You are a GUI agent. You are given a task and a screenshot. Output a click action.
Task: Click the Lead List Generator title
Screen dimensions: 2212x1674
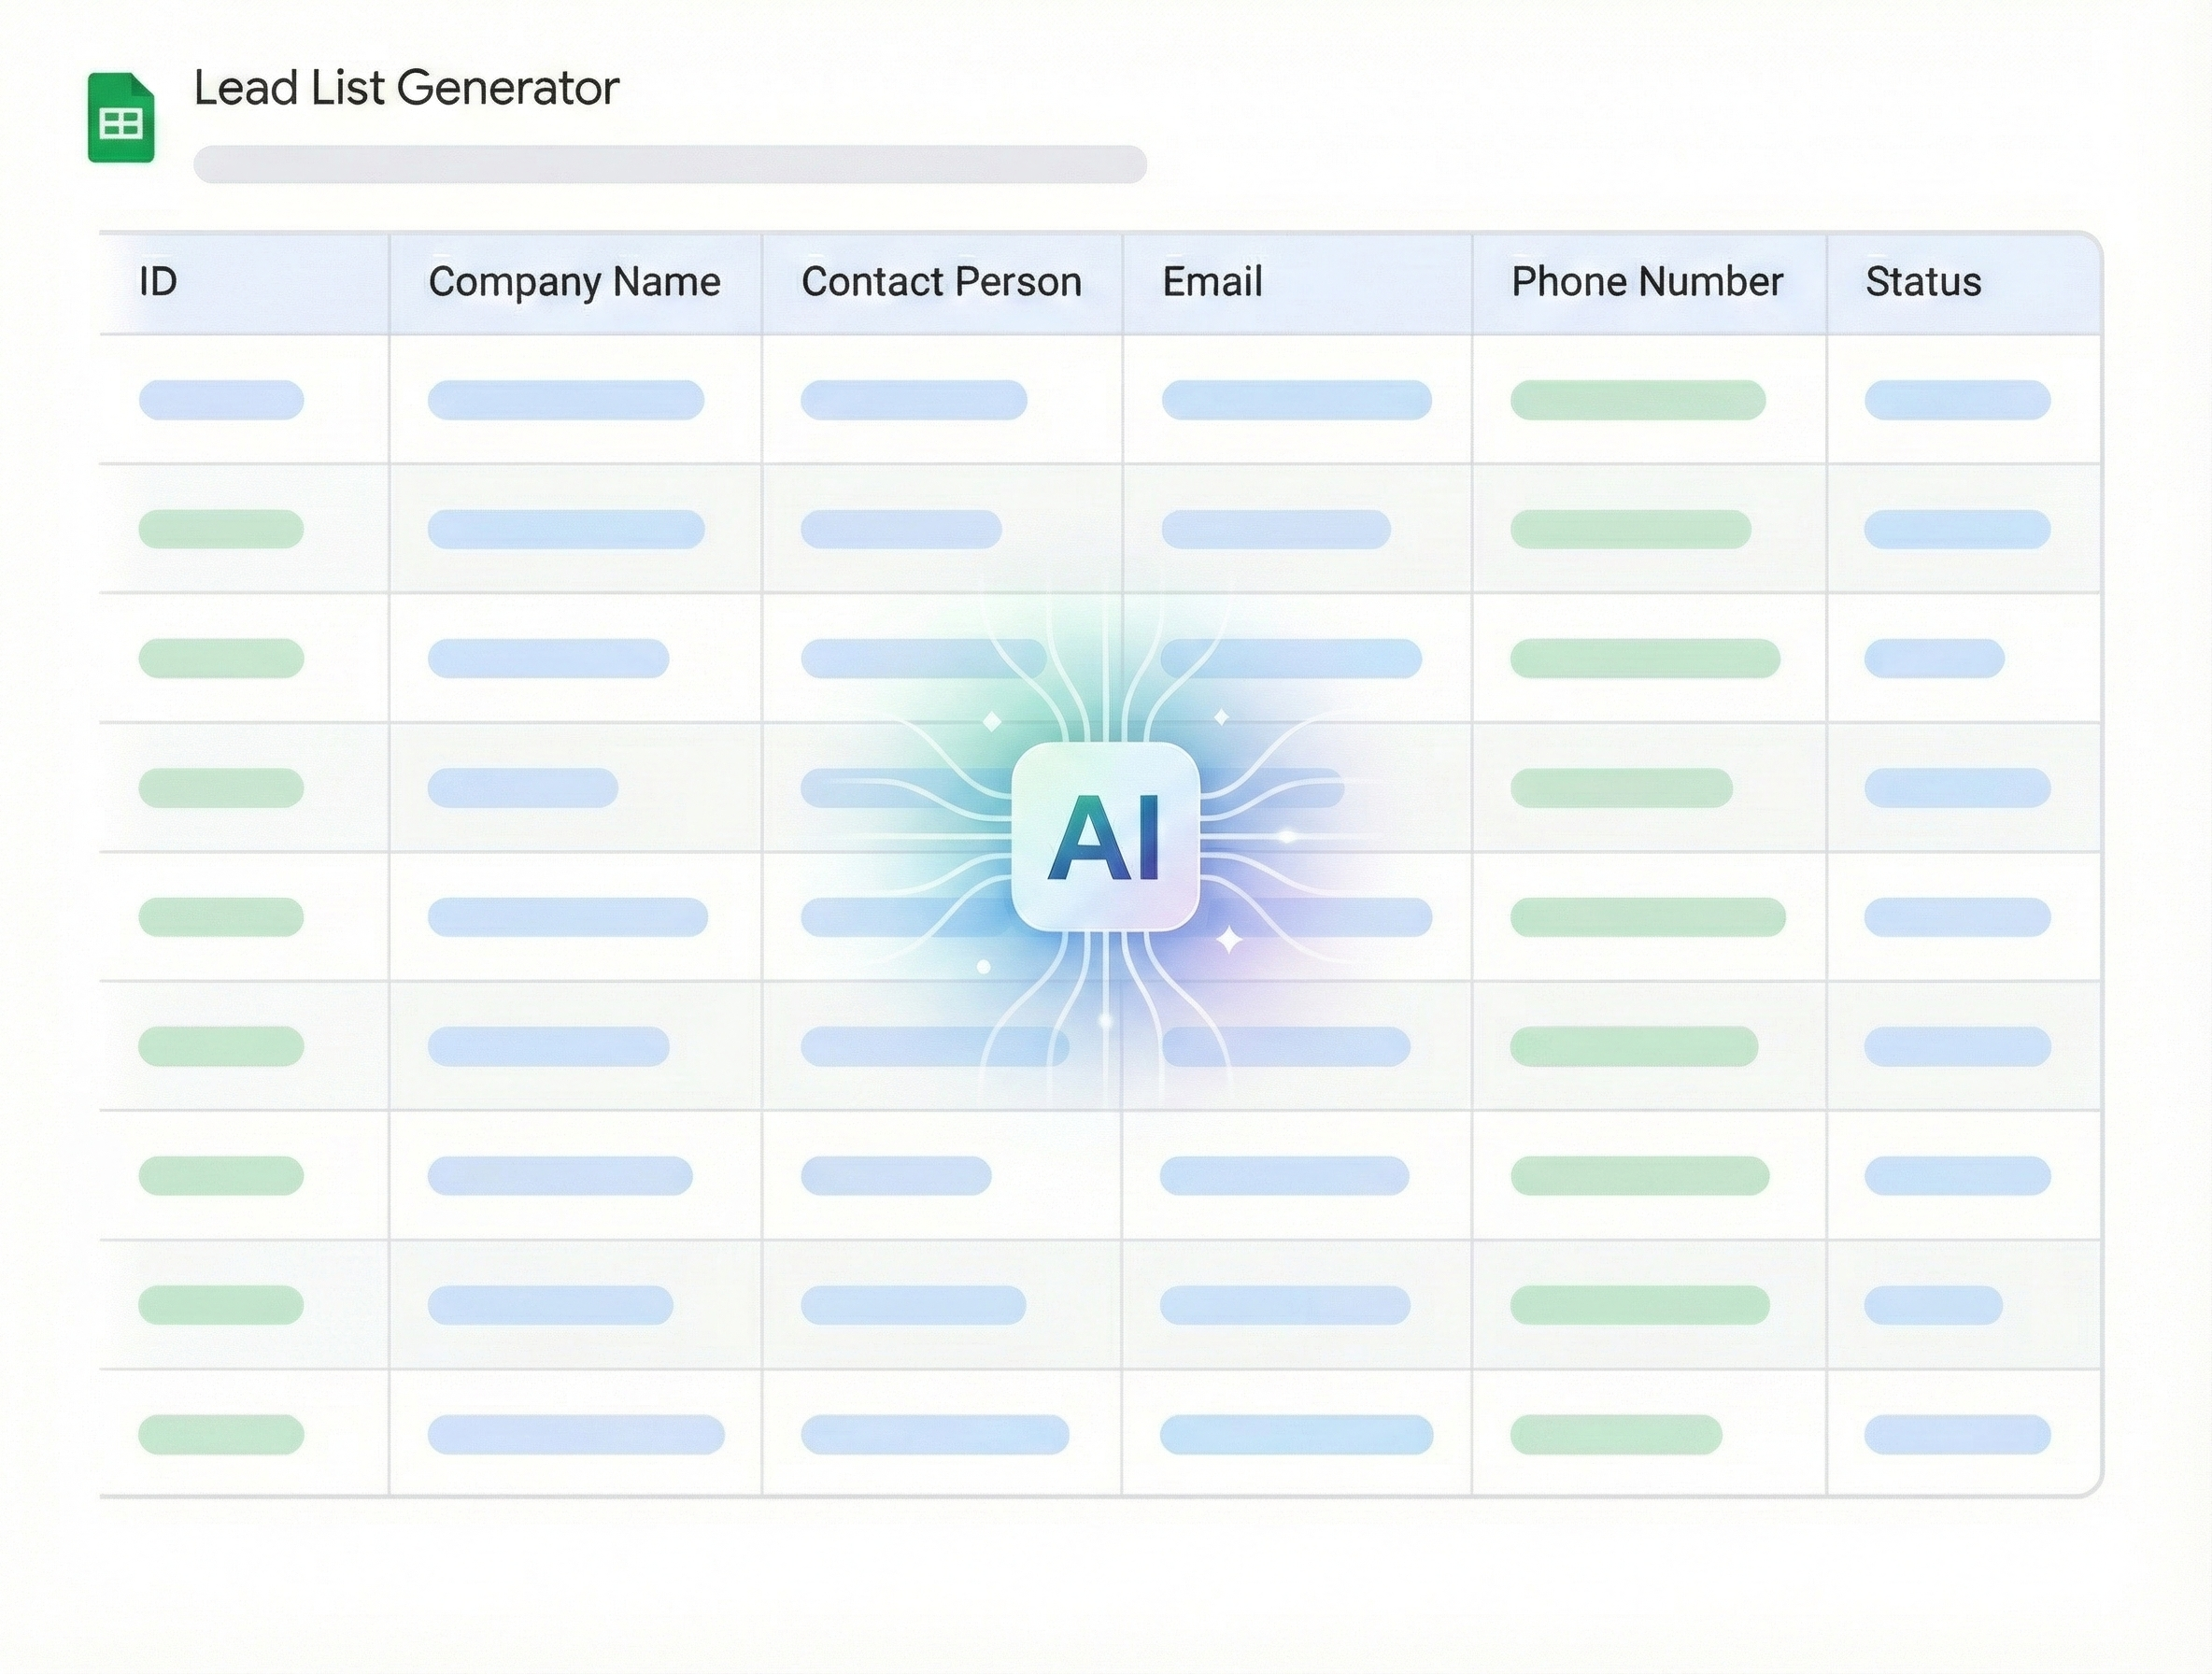[406, 88]
